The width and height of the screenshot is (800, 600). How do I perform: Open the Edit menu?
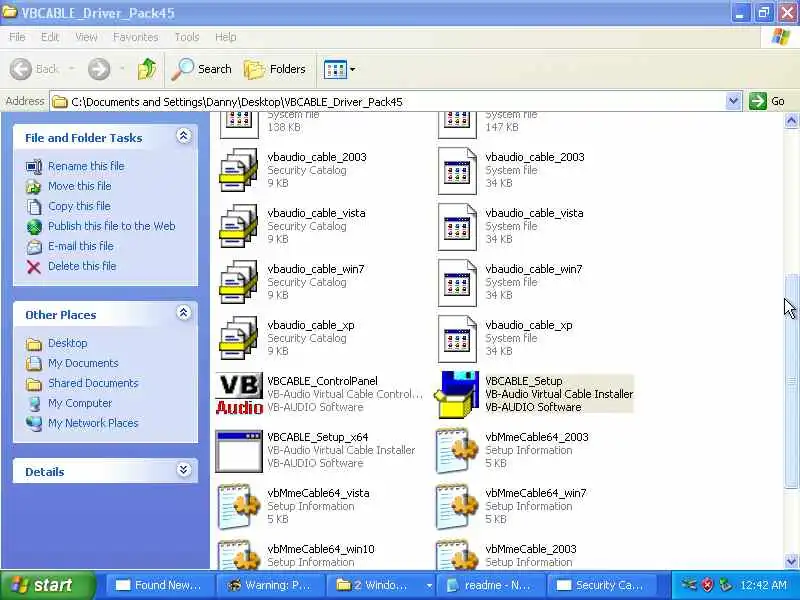pyautogui.click(x=50, y=37)
